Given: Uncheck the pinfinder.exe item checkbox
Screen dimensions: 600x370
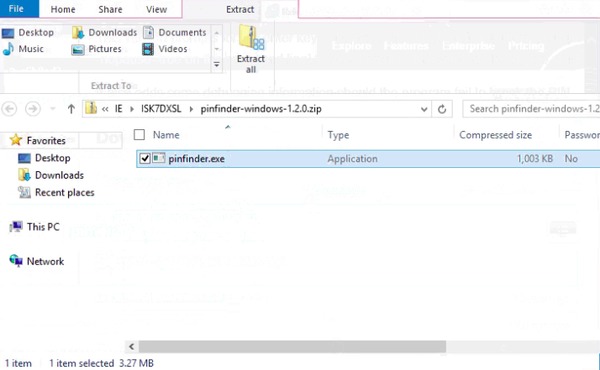Looking at the screenshot, I should tap(145, 158).
